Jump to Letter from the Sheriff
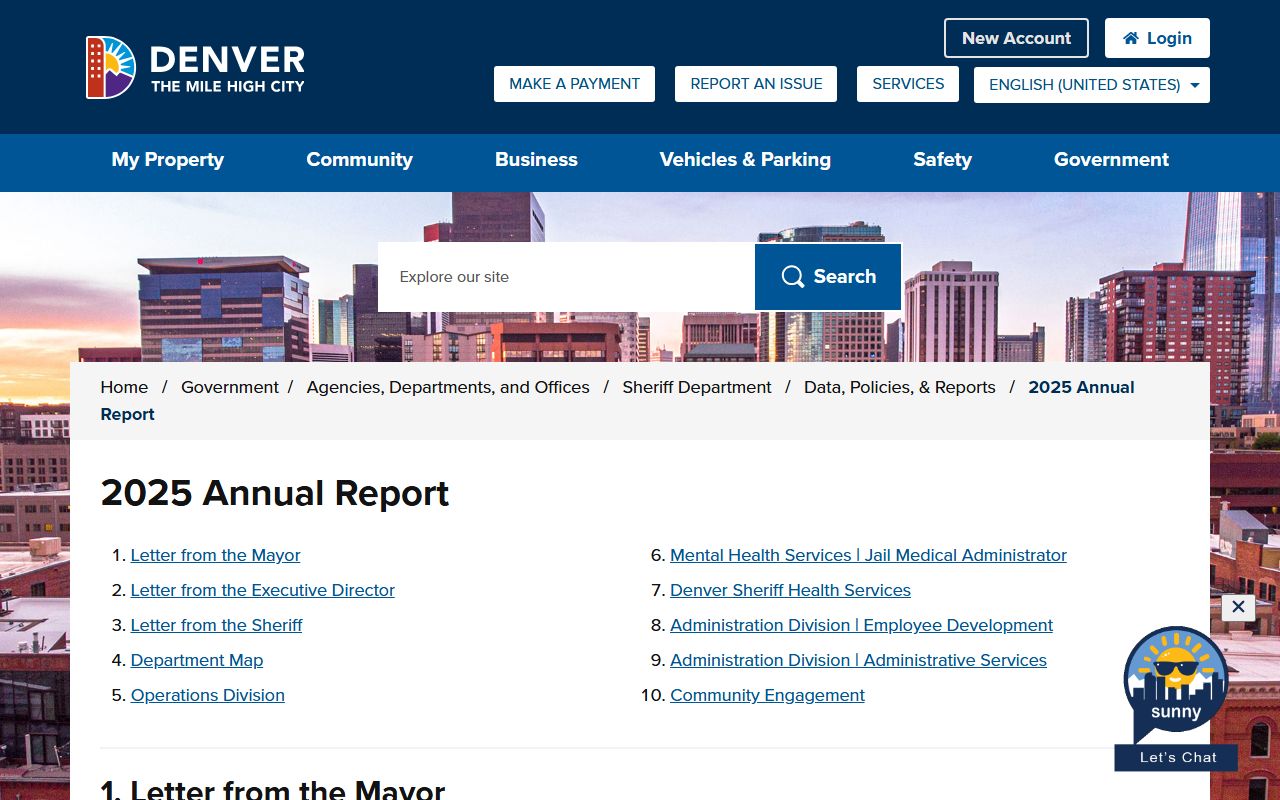 (216, 625)
